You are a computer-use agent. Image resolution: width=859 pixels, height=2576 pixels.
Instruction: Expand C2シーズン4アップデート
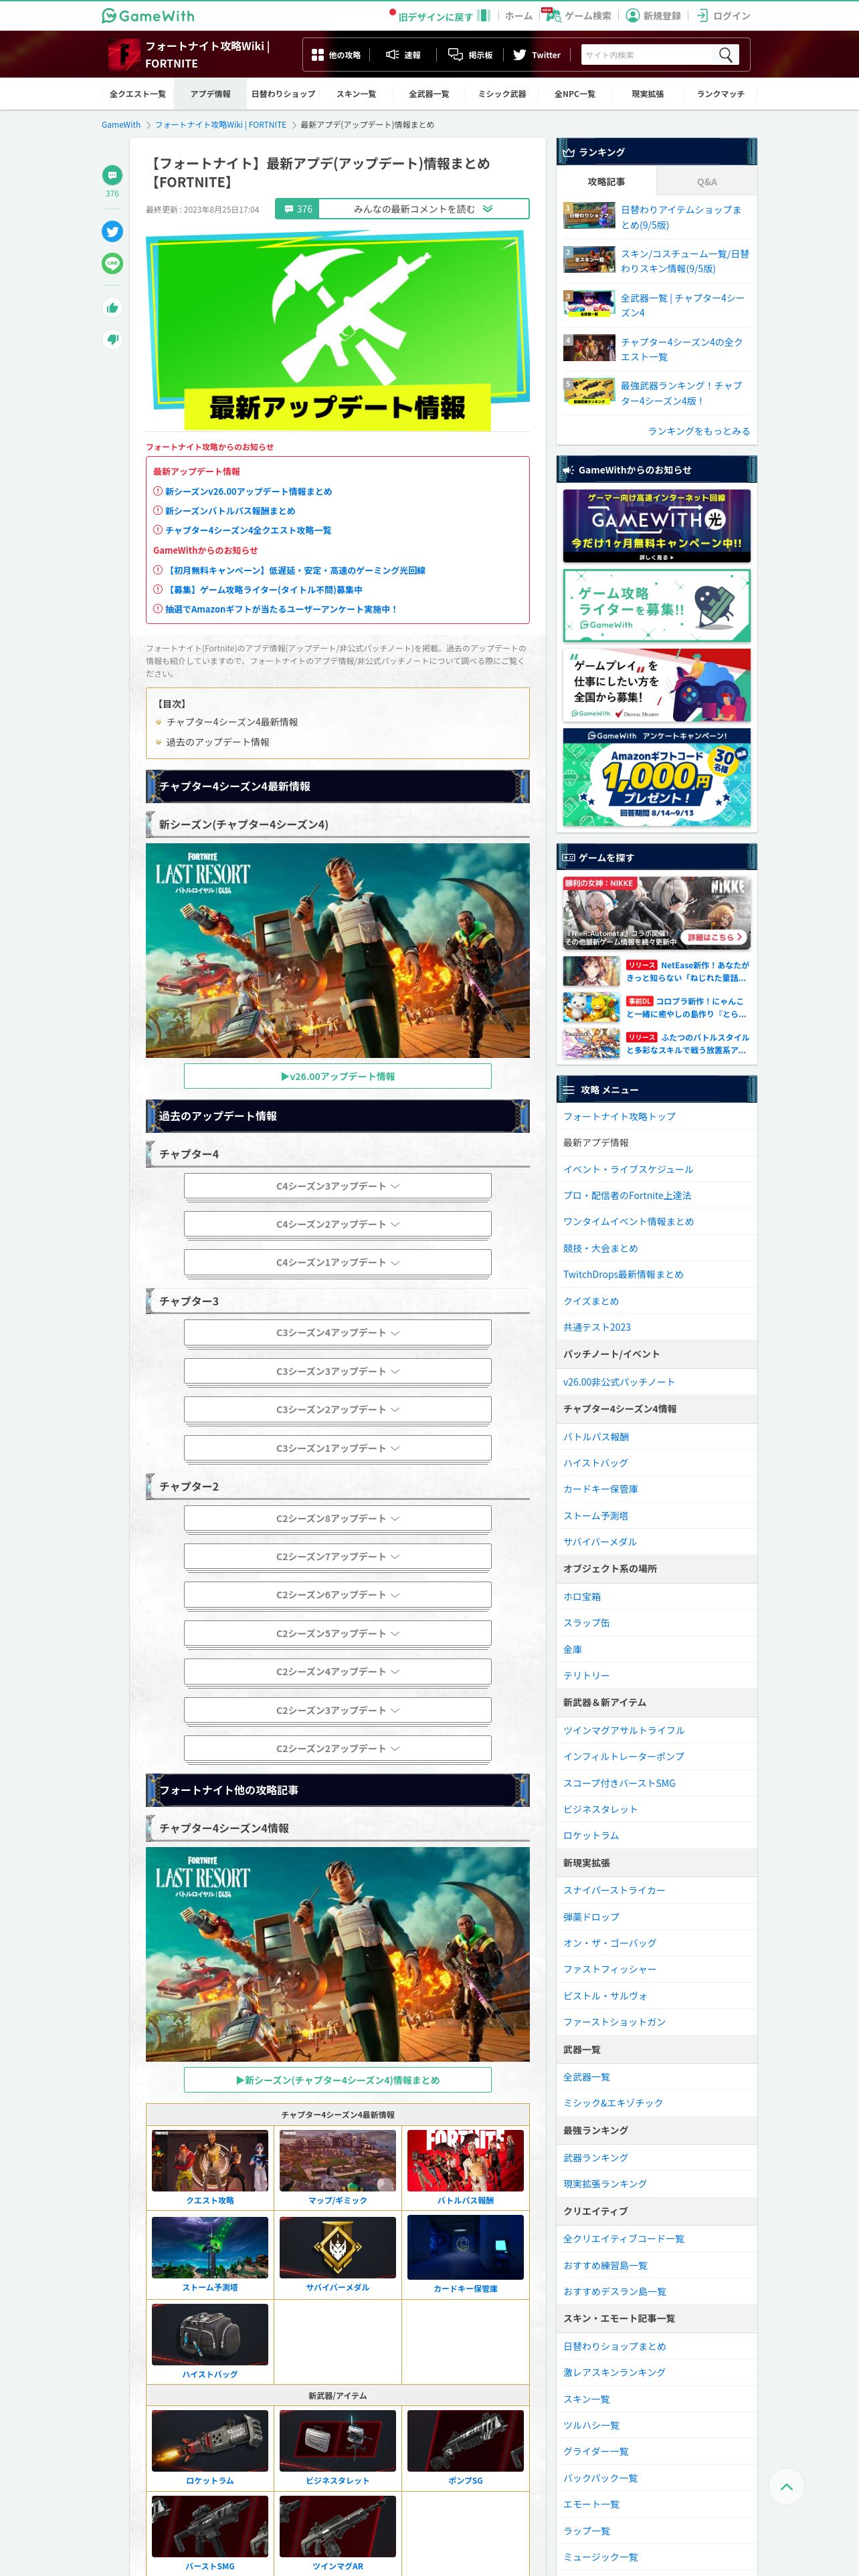pos(338,1671)
